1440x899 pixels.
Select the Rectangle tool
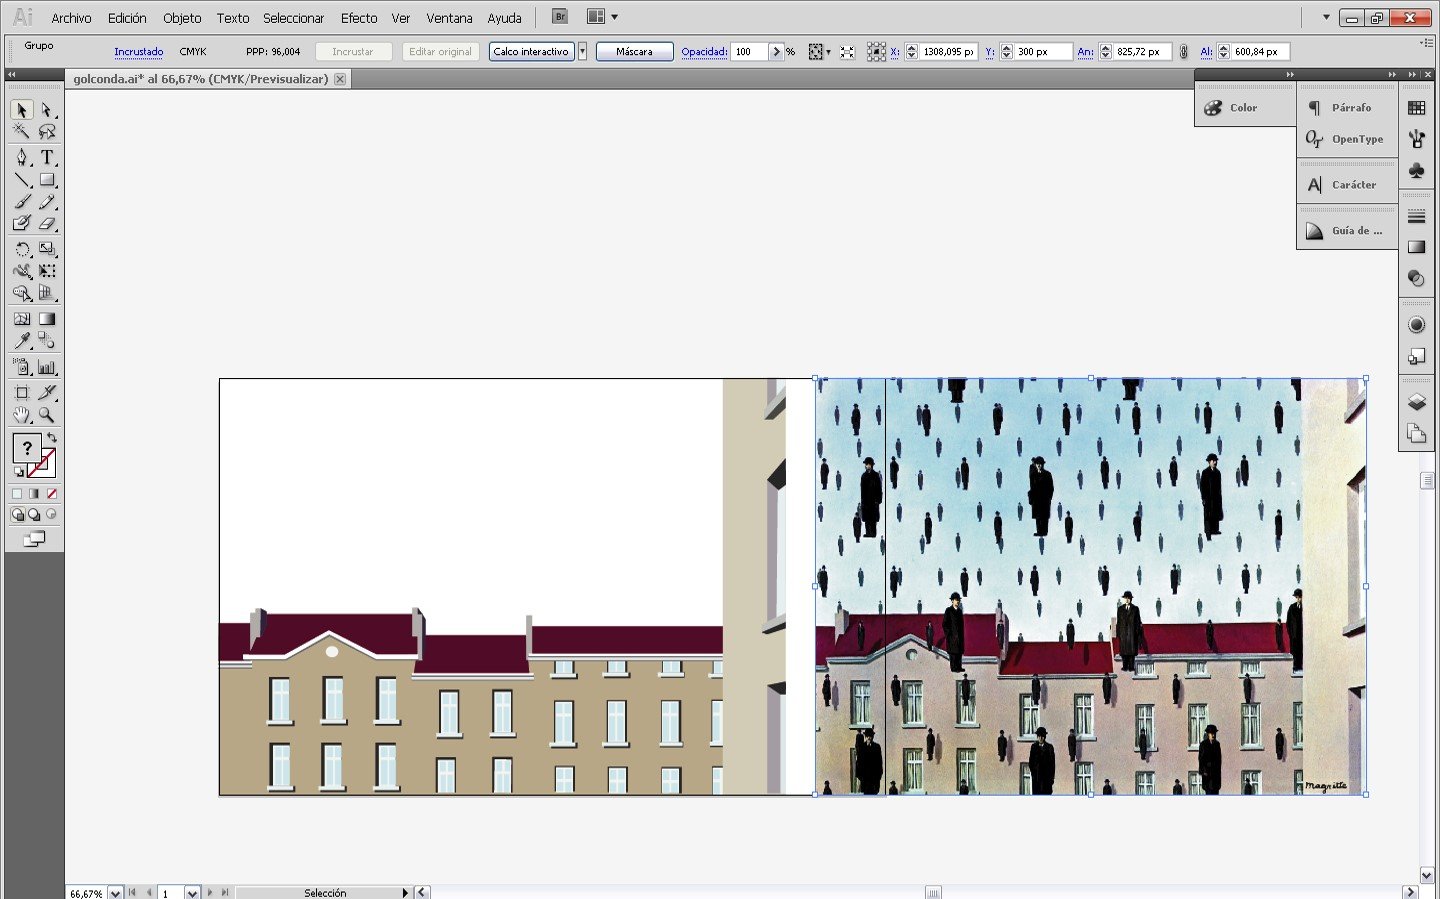(x=47, y=180)
